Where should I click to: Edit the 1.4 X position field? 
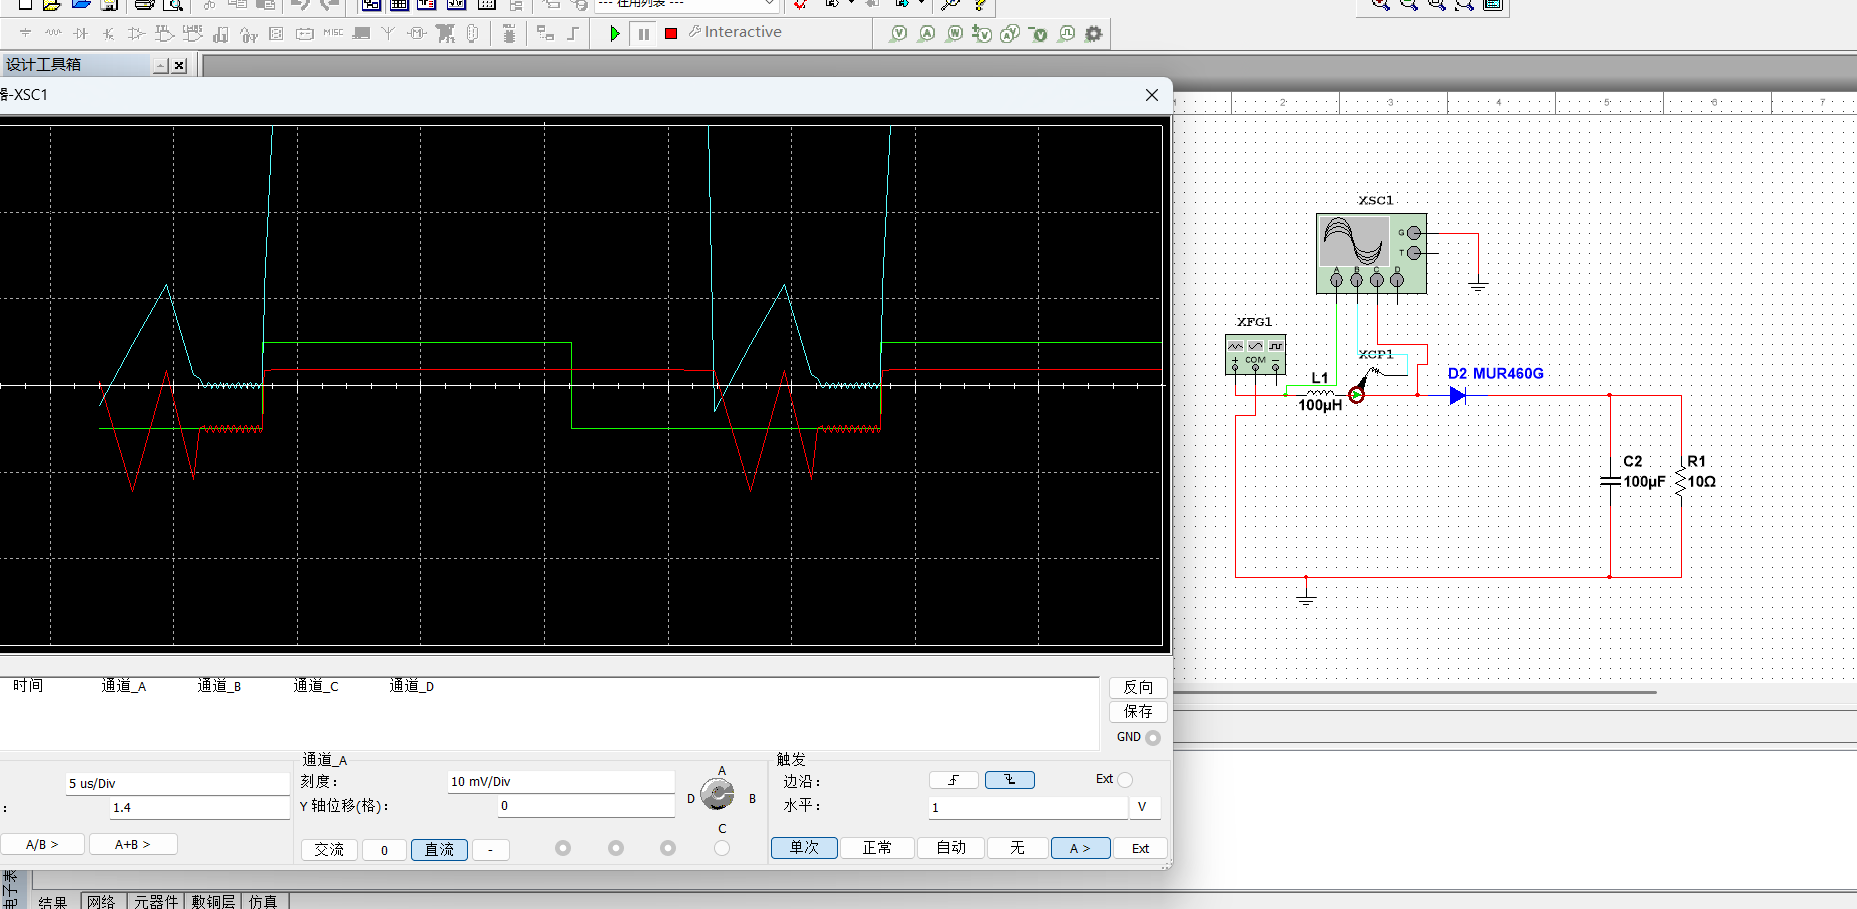click(199, 807)
